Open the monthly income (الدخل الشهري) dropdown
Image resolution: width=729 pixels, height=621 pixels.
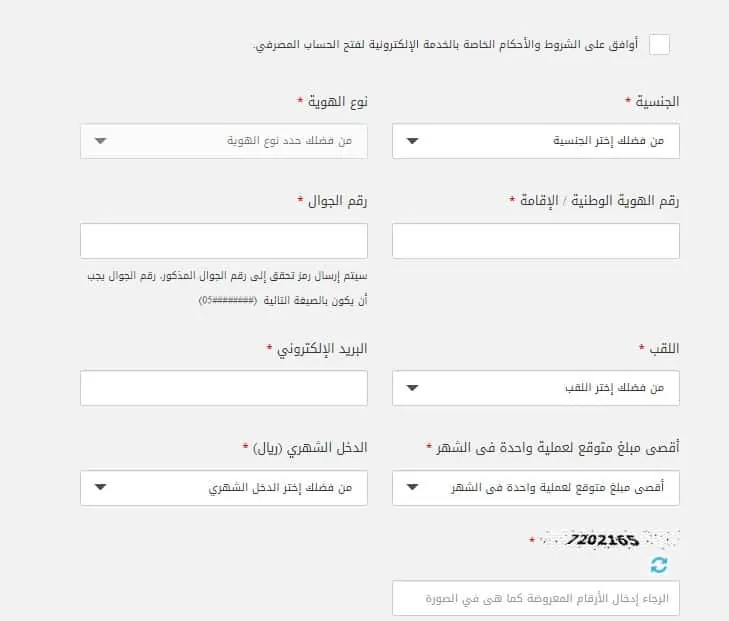click(224, 488)
